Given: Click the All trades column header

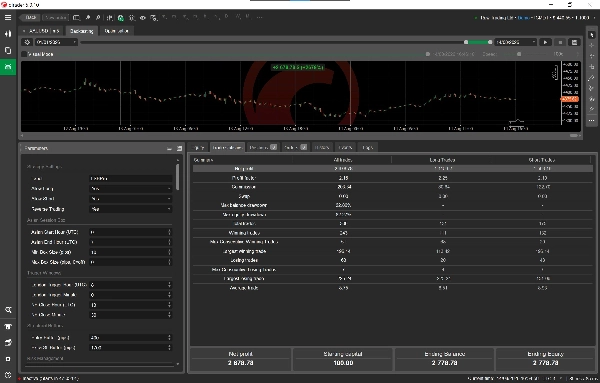Looking at the screenshot, I should coord(343,160).
